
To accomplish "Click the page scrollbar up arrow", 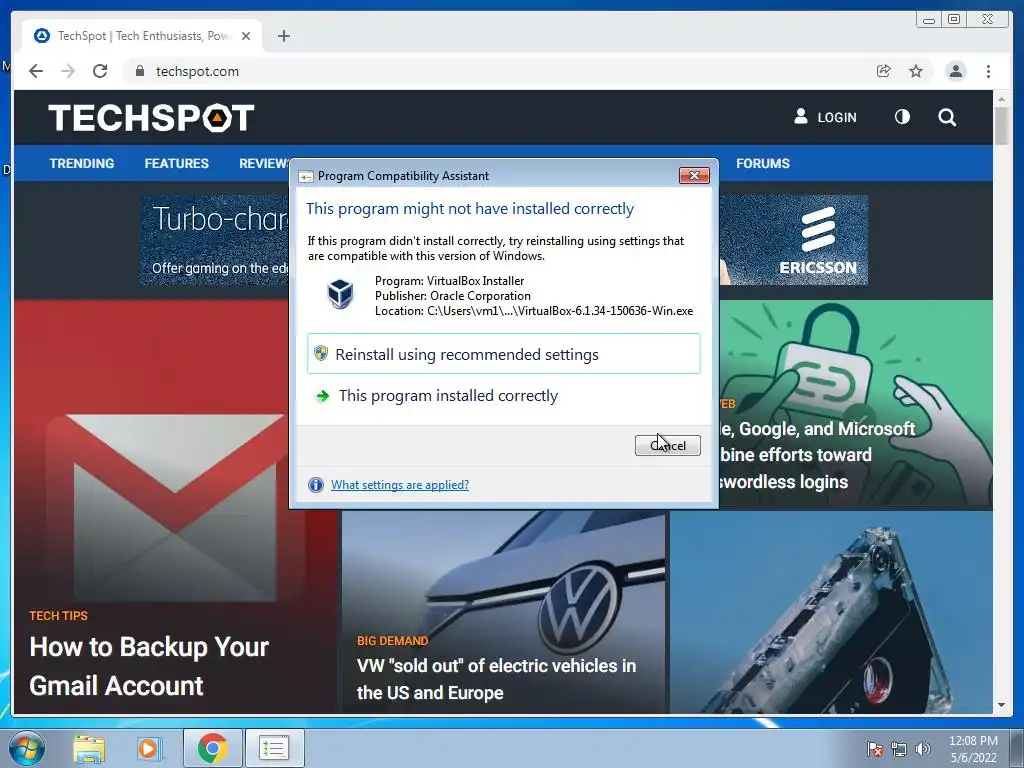I will click(1001, 99).
